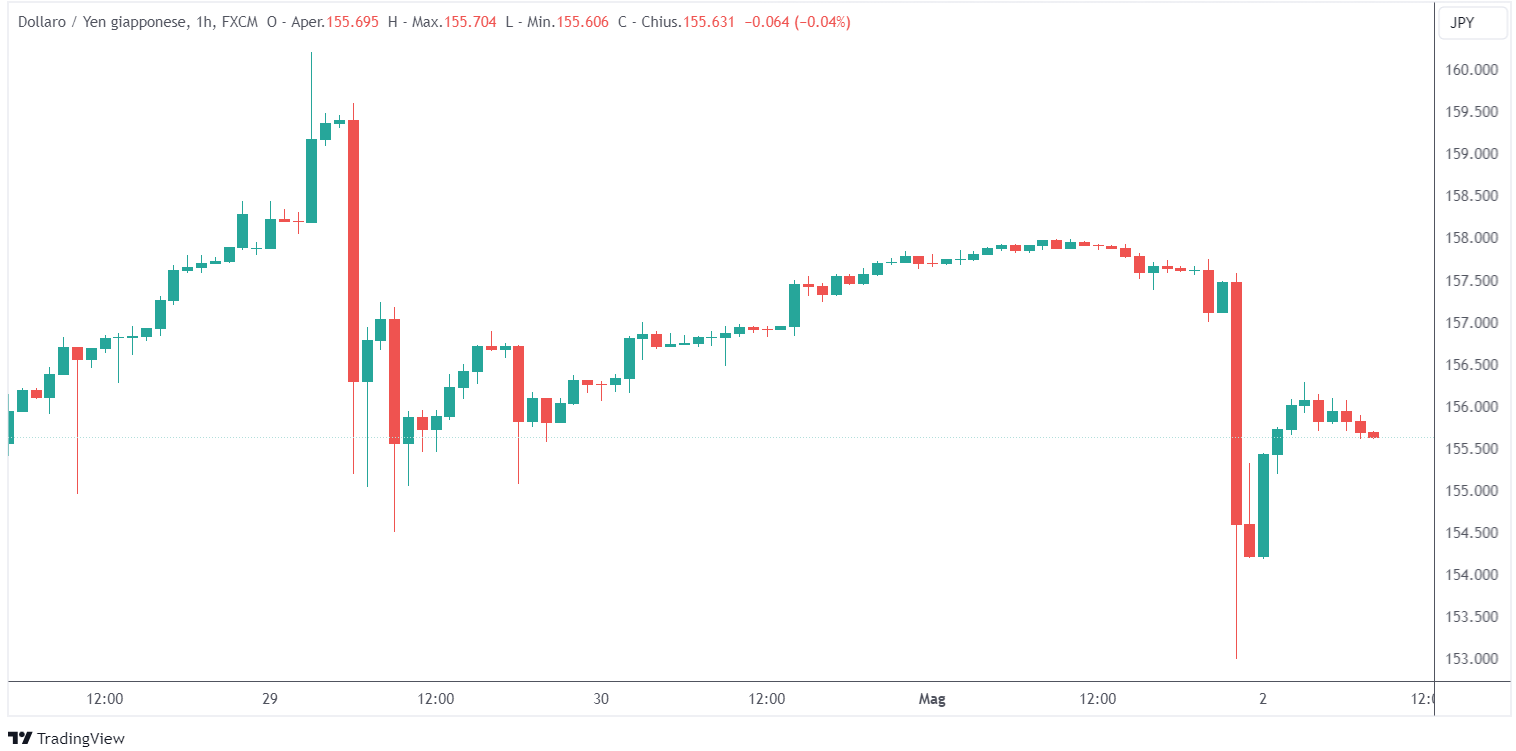The width and height of the screenshot is (1516, 751).
Task: Click the Dollaro / Yen giapponese title
Action: 101,22
